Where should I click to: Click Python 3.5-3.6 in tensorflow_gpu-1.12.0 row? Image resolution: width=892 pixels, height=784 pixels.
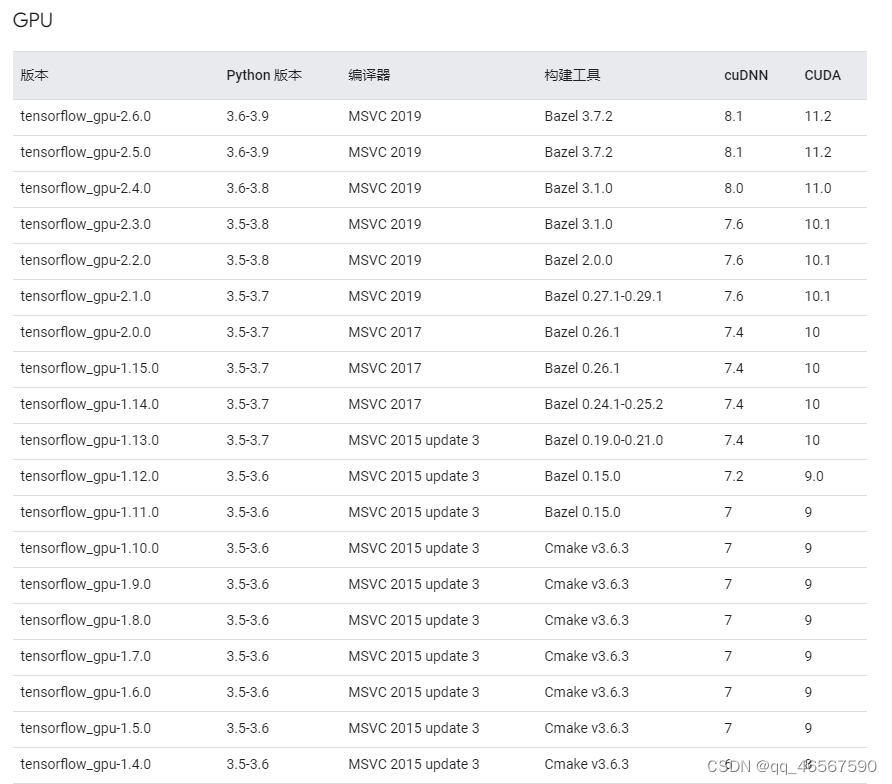pos(247,476)
